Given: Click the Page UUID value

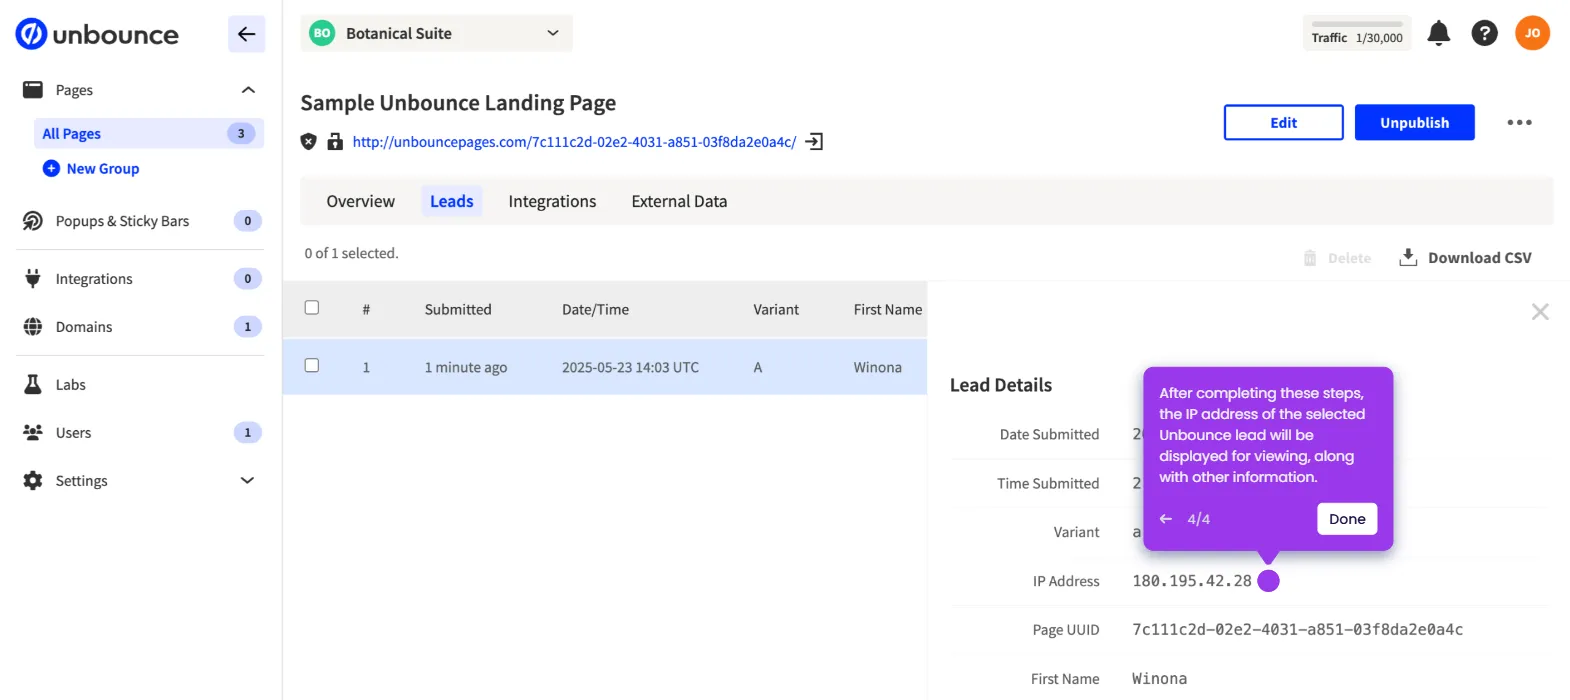Looking at the screenshot, I should (1297, 629).
